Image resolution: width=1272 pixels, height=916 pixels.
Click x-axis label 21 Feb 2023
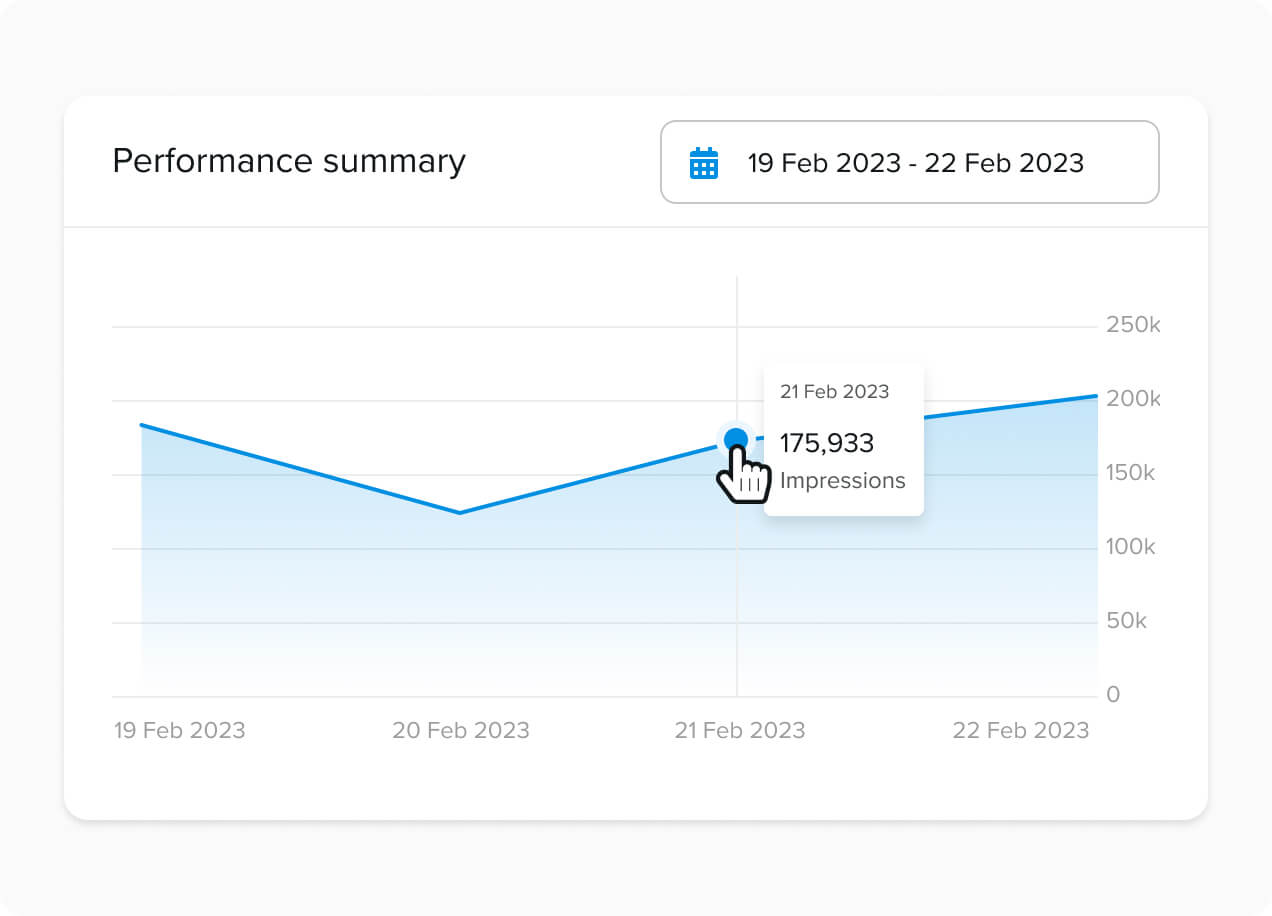pyautogui.click(x=739, y=730)
